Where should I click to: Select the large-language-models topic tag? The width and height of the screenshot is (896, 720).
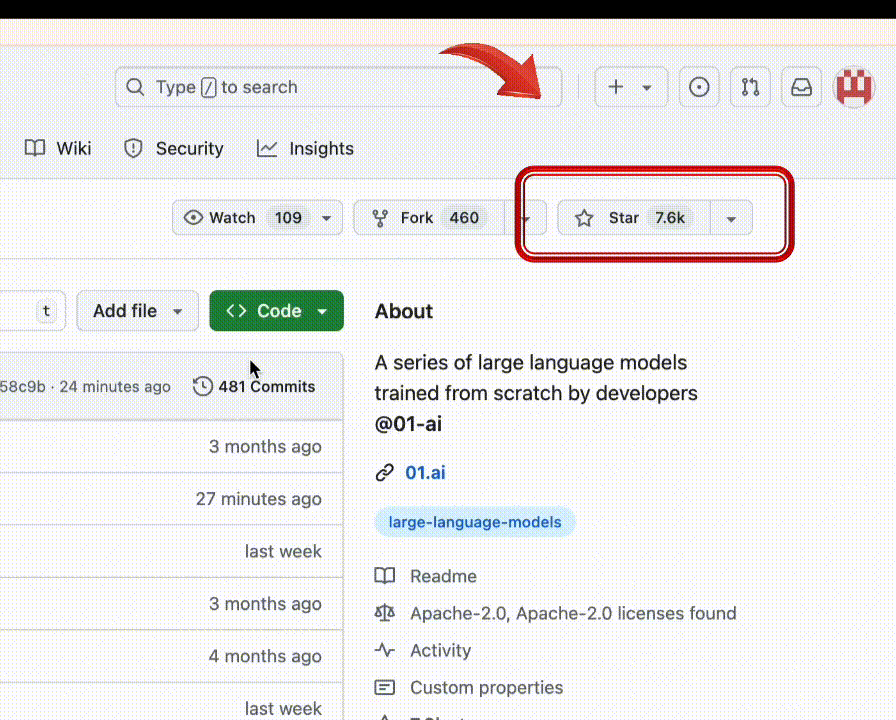475,522
